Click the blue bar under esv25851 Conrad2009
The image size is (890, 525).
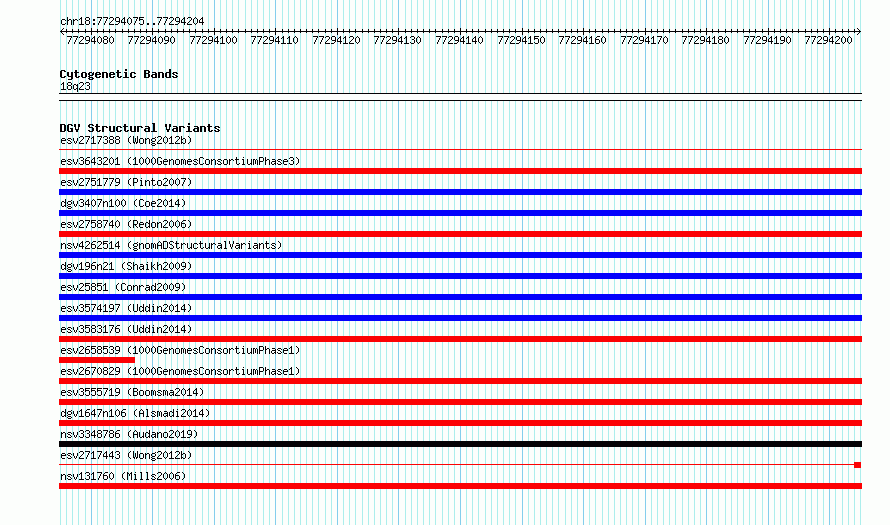click(460, 297)
